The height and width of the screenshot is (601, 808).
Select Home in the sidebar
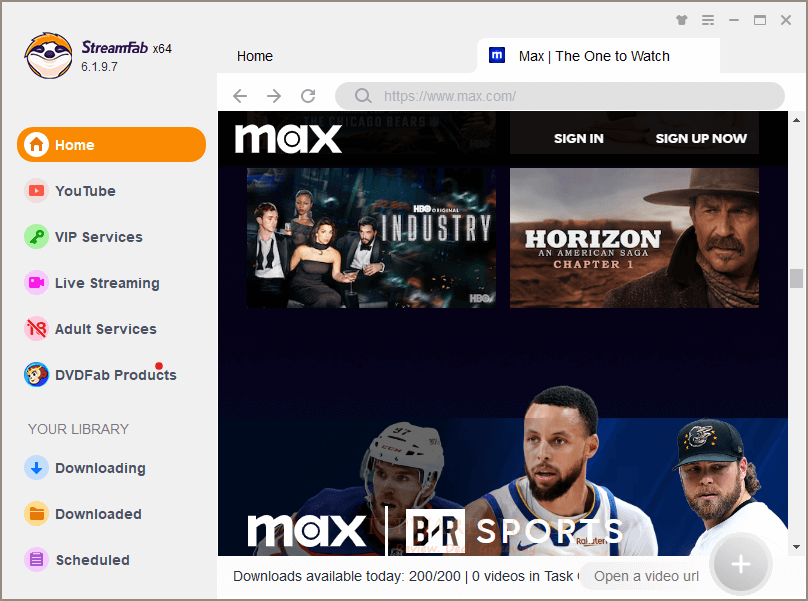point(111,145)
